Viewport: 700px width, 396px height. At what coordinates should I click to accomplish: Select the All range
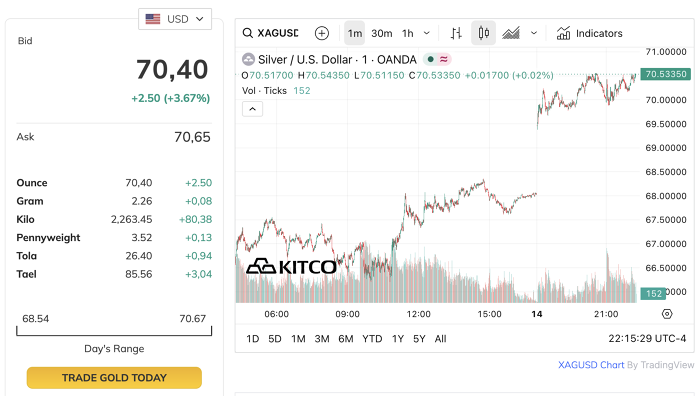pyautogui.click(x=440, y=339)
